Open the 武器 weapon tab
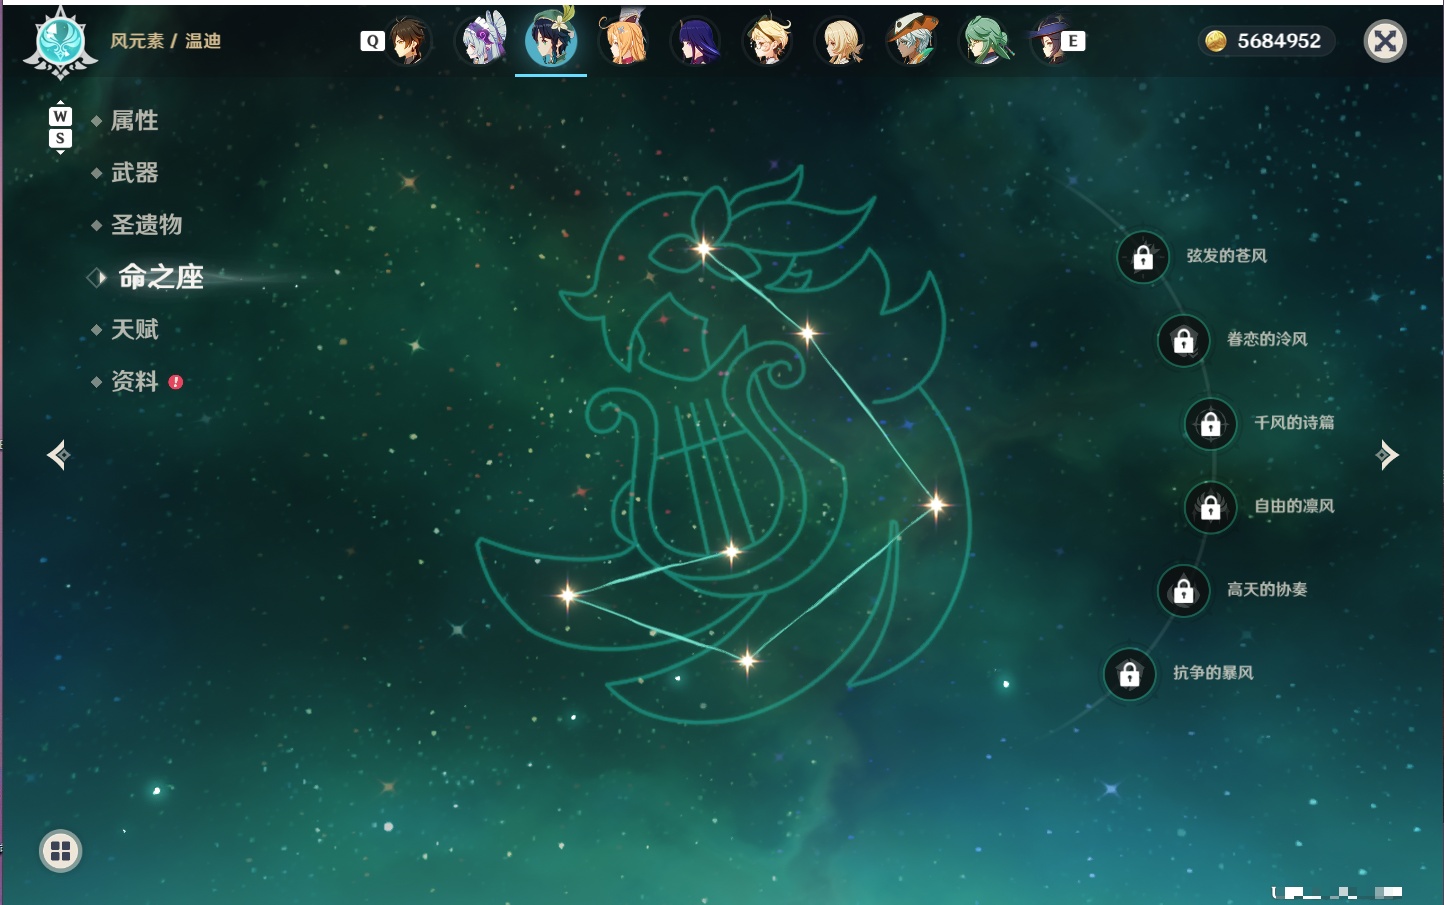Screen dimensions: 1444x905 [134, 173]
